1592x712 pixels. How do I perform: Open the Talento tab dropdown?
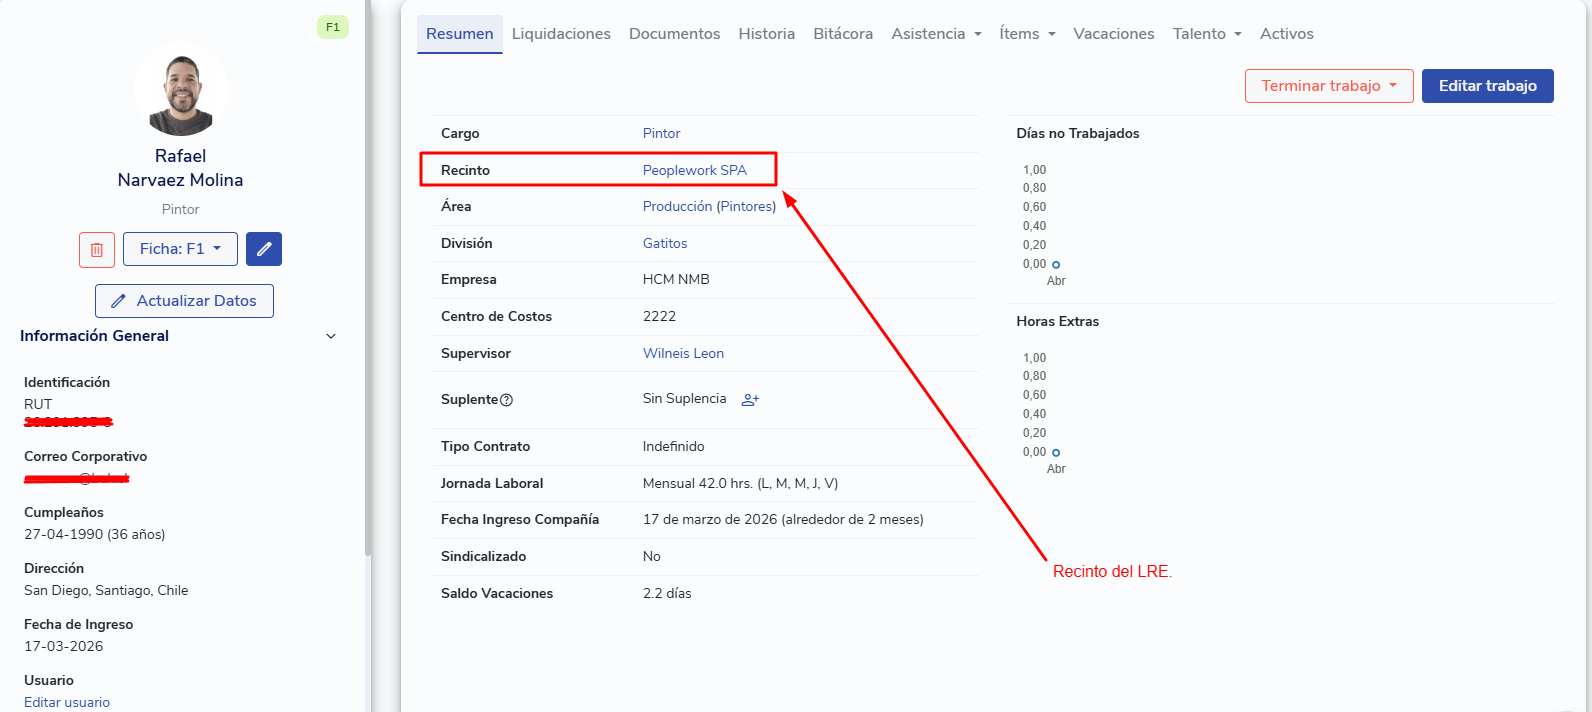click(1207, 34)
